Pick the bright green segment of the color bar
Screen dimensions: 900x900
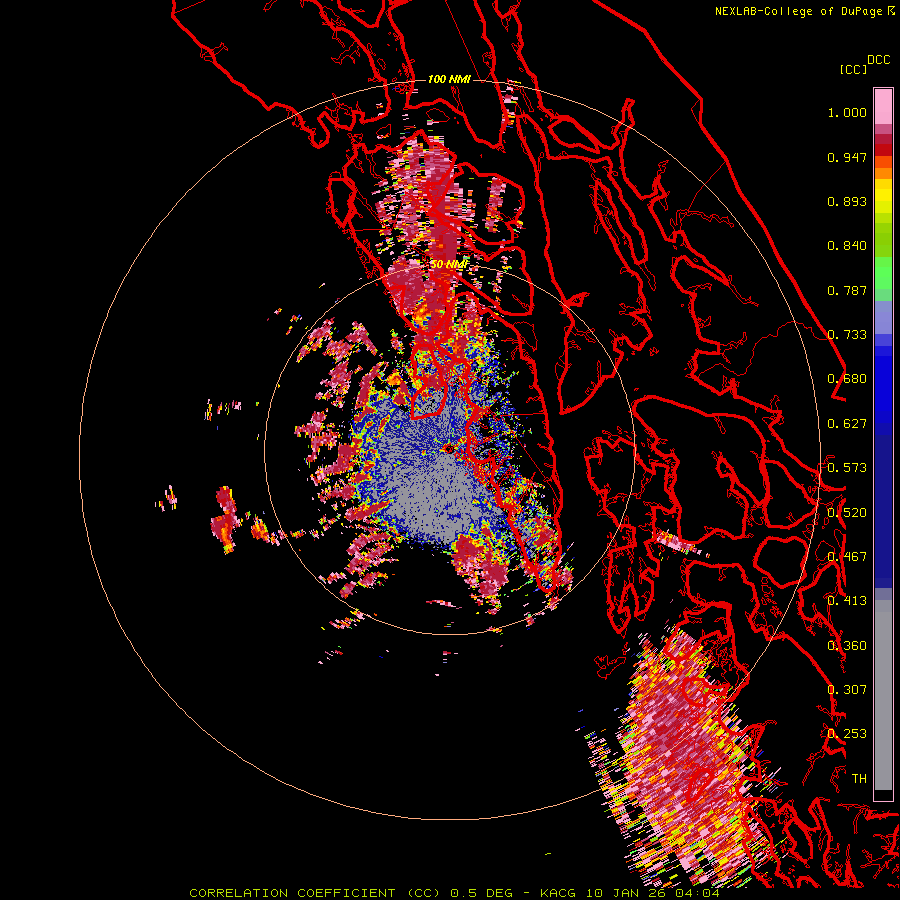(x=883, y=273)
